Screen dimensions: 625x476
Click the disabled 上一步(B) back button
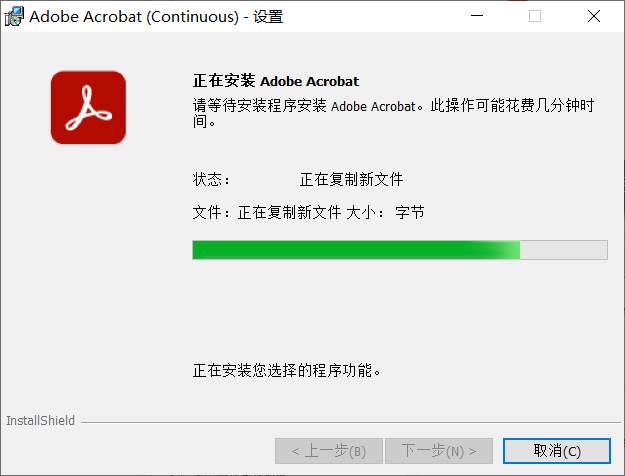click(x=329, y=451)
